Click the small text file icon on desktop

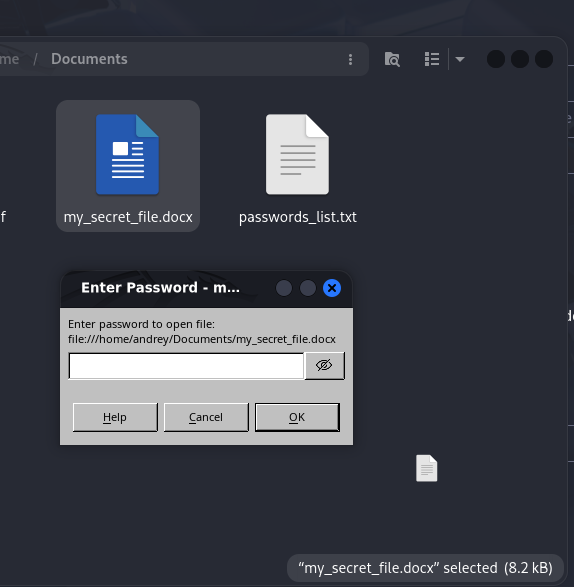[x=426, y=468]
